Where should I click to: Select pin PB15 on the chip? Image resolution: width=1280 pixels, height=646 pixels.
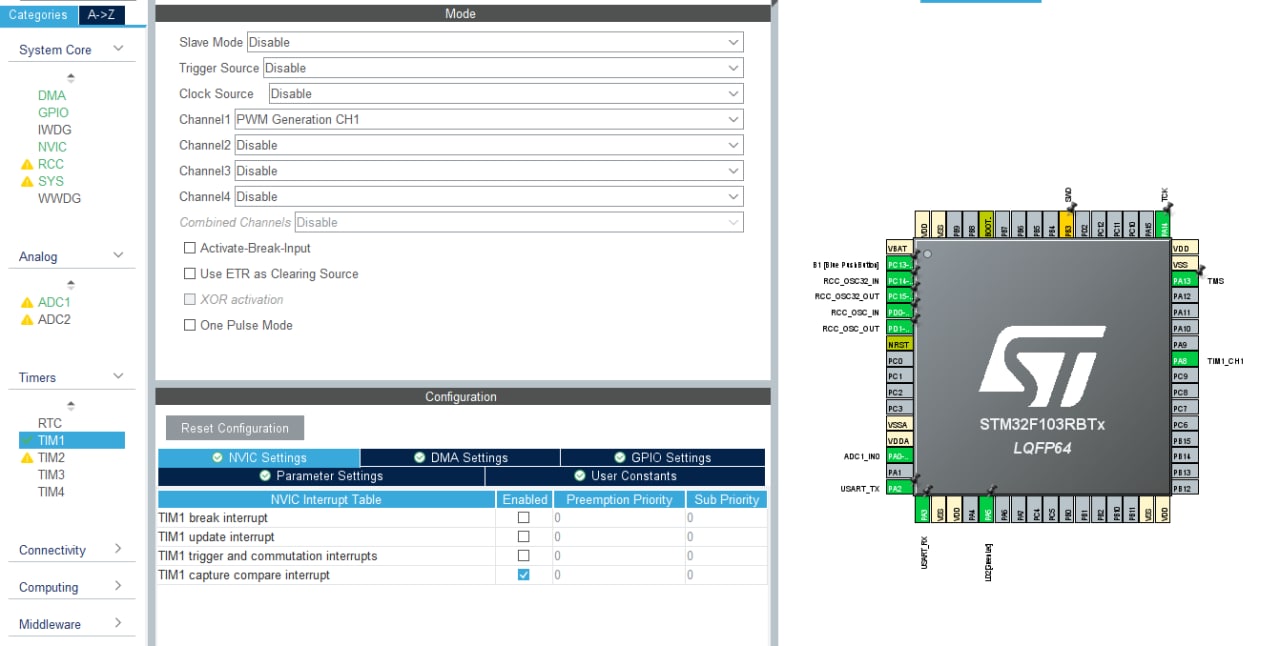[1184, 440]
